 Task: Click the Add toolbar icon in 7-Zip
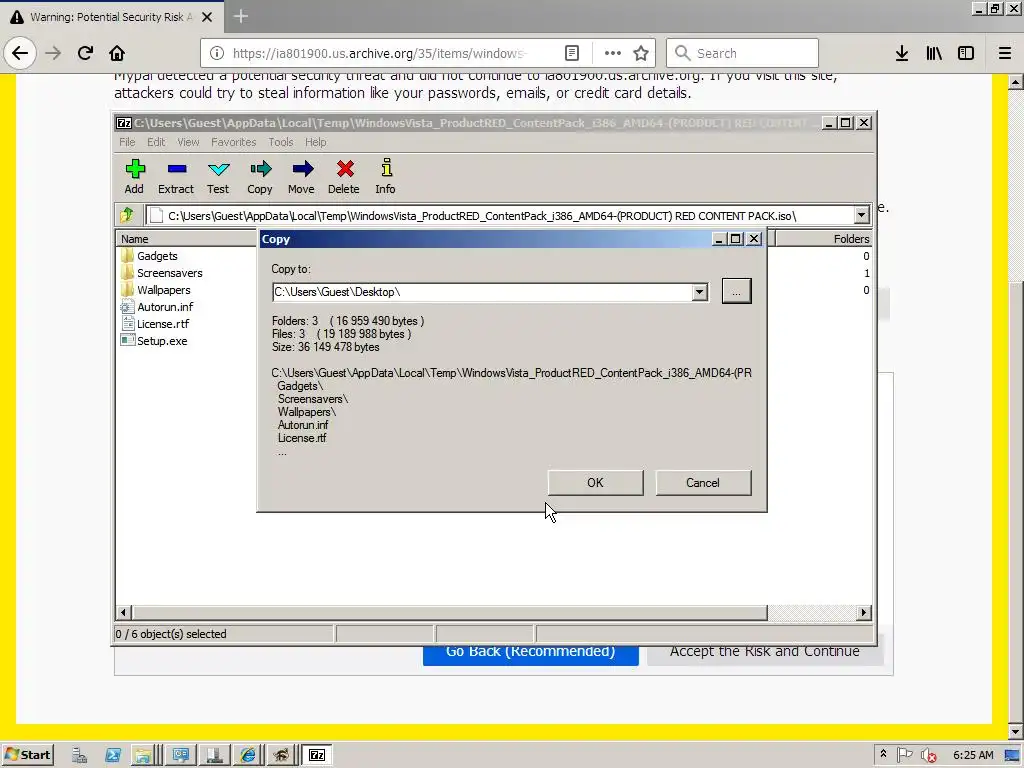135,176
